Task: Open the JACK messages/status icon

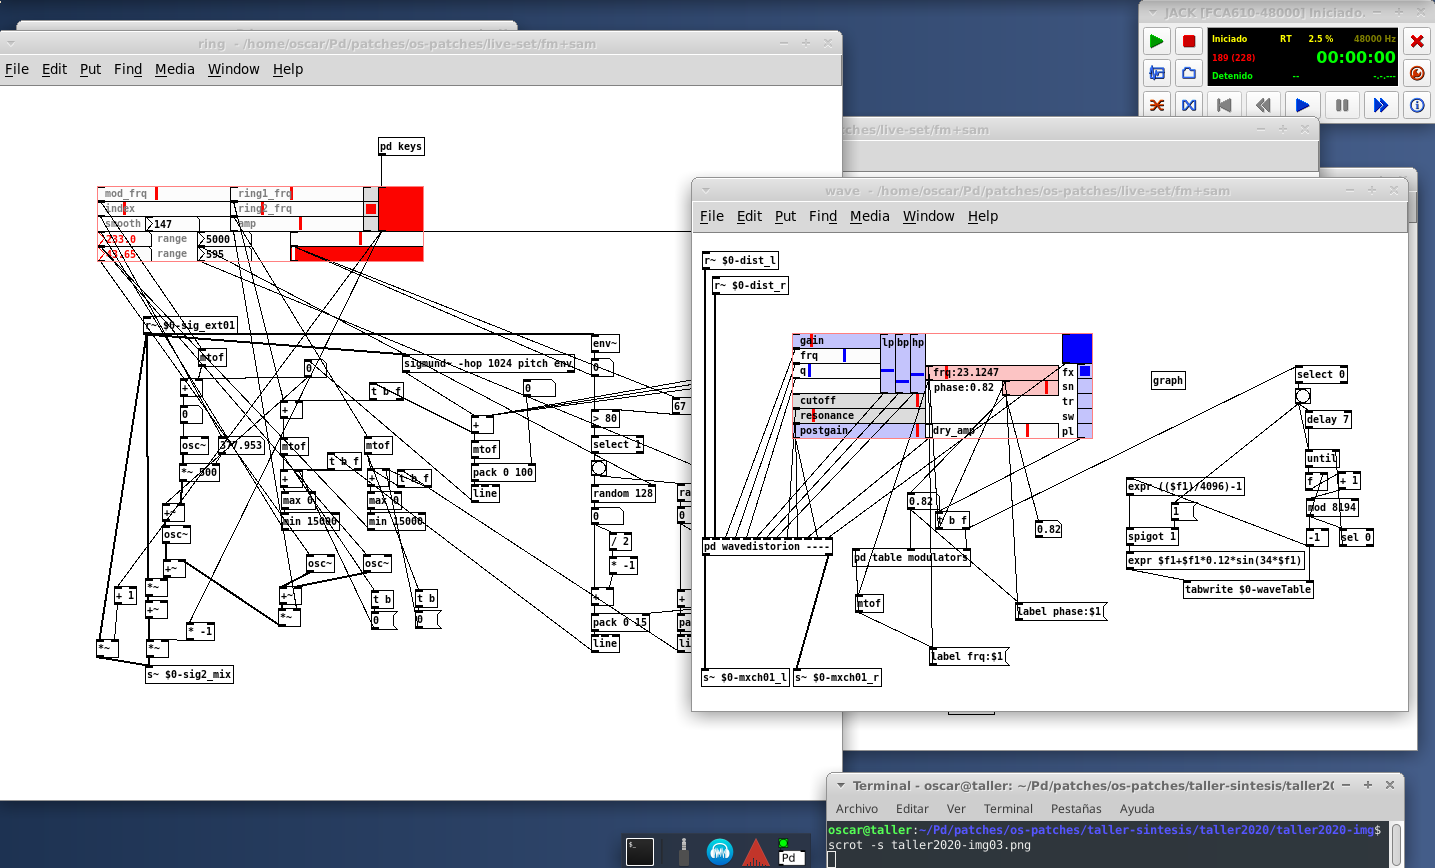Action: pyautogui.click(x=1157, y=73)
